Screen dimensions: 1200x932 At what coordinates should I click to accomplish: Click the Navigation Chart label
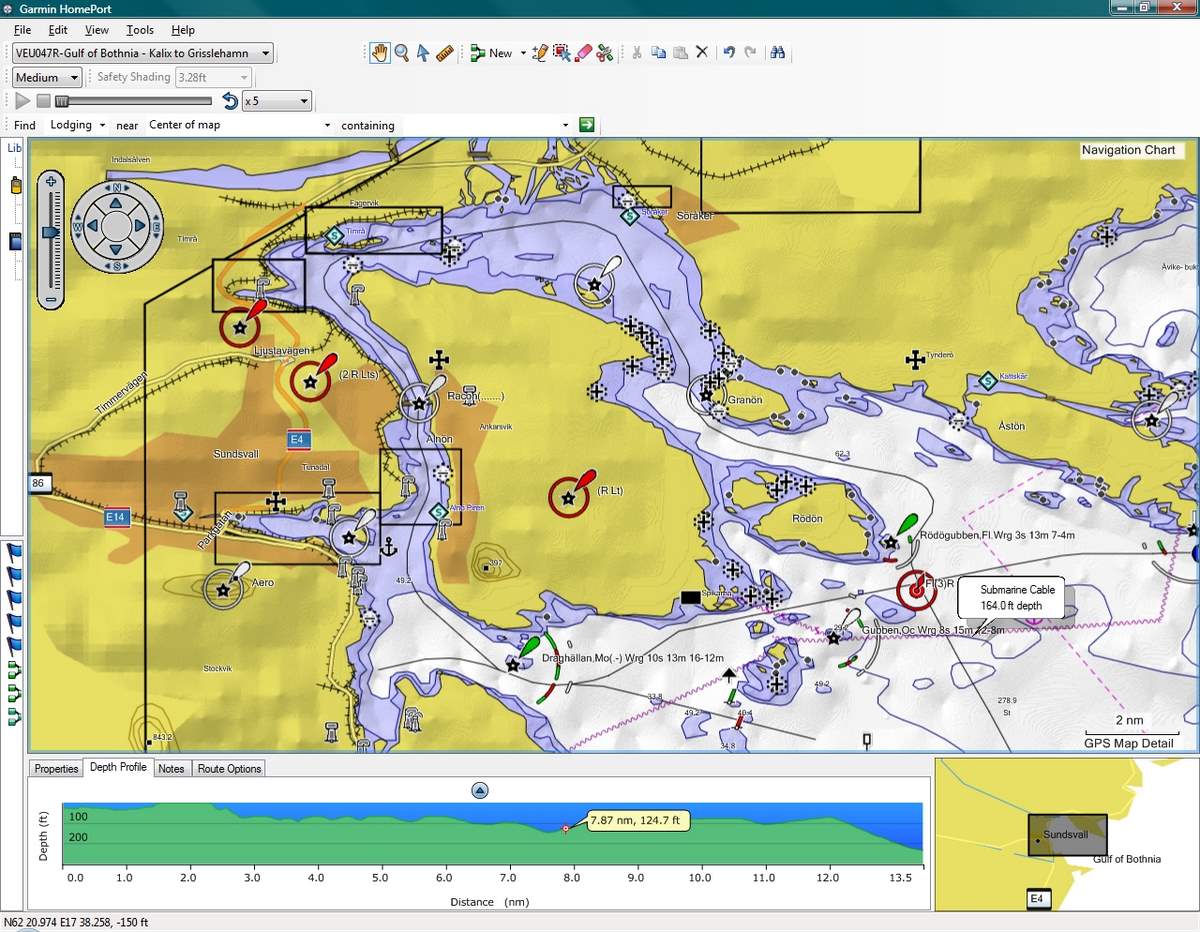1132,150
